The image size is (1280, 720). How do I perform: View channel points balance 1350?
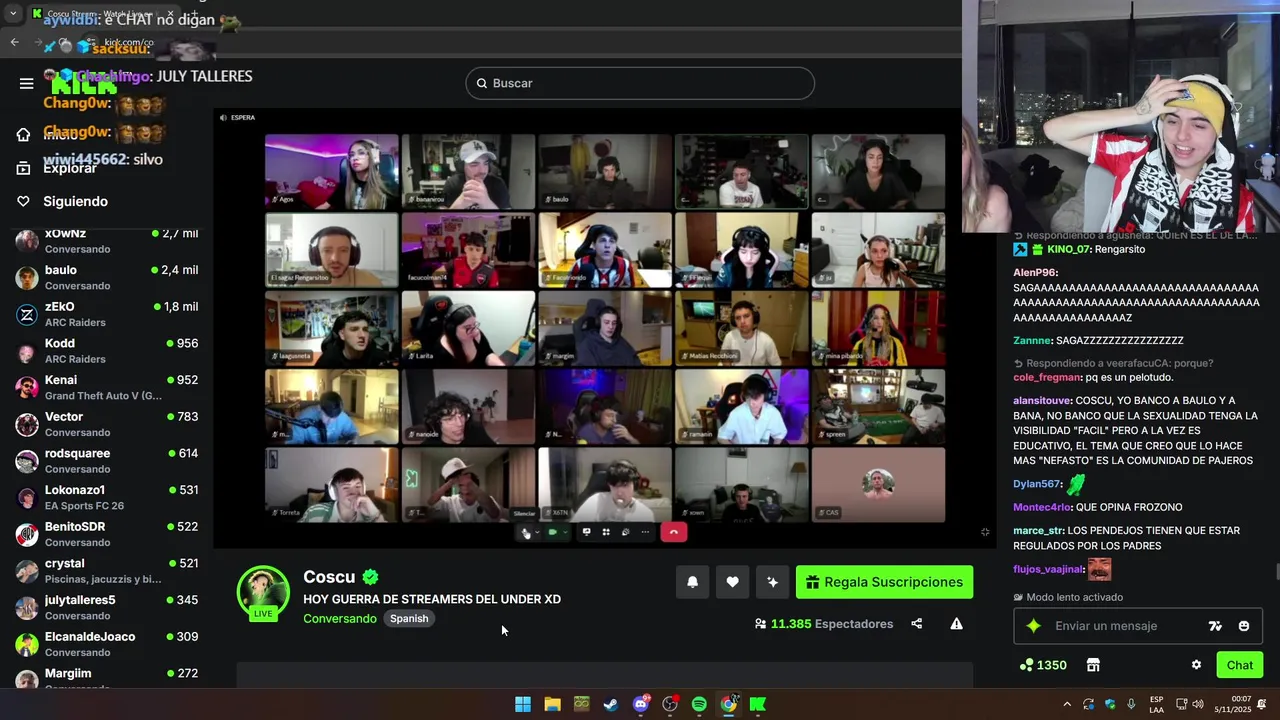(1043, 665)
